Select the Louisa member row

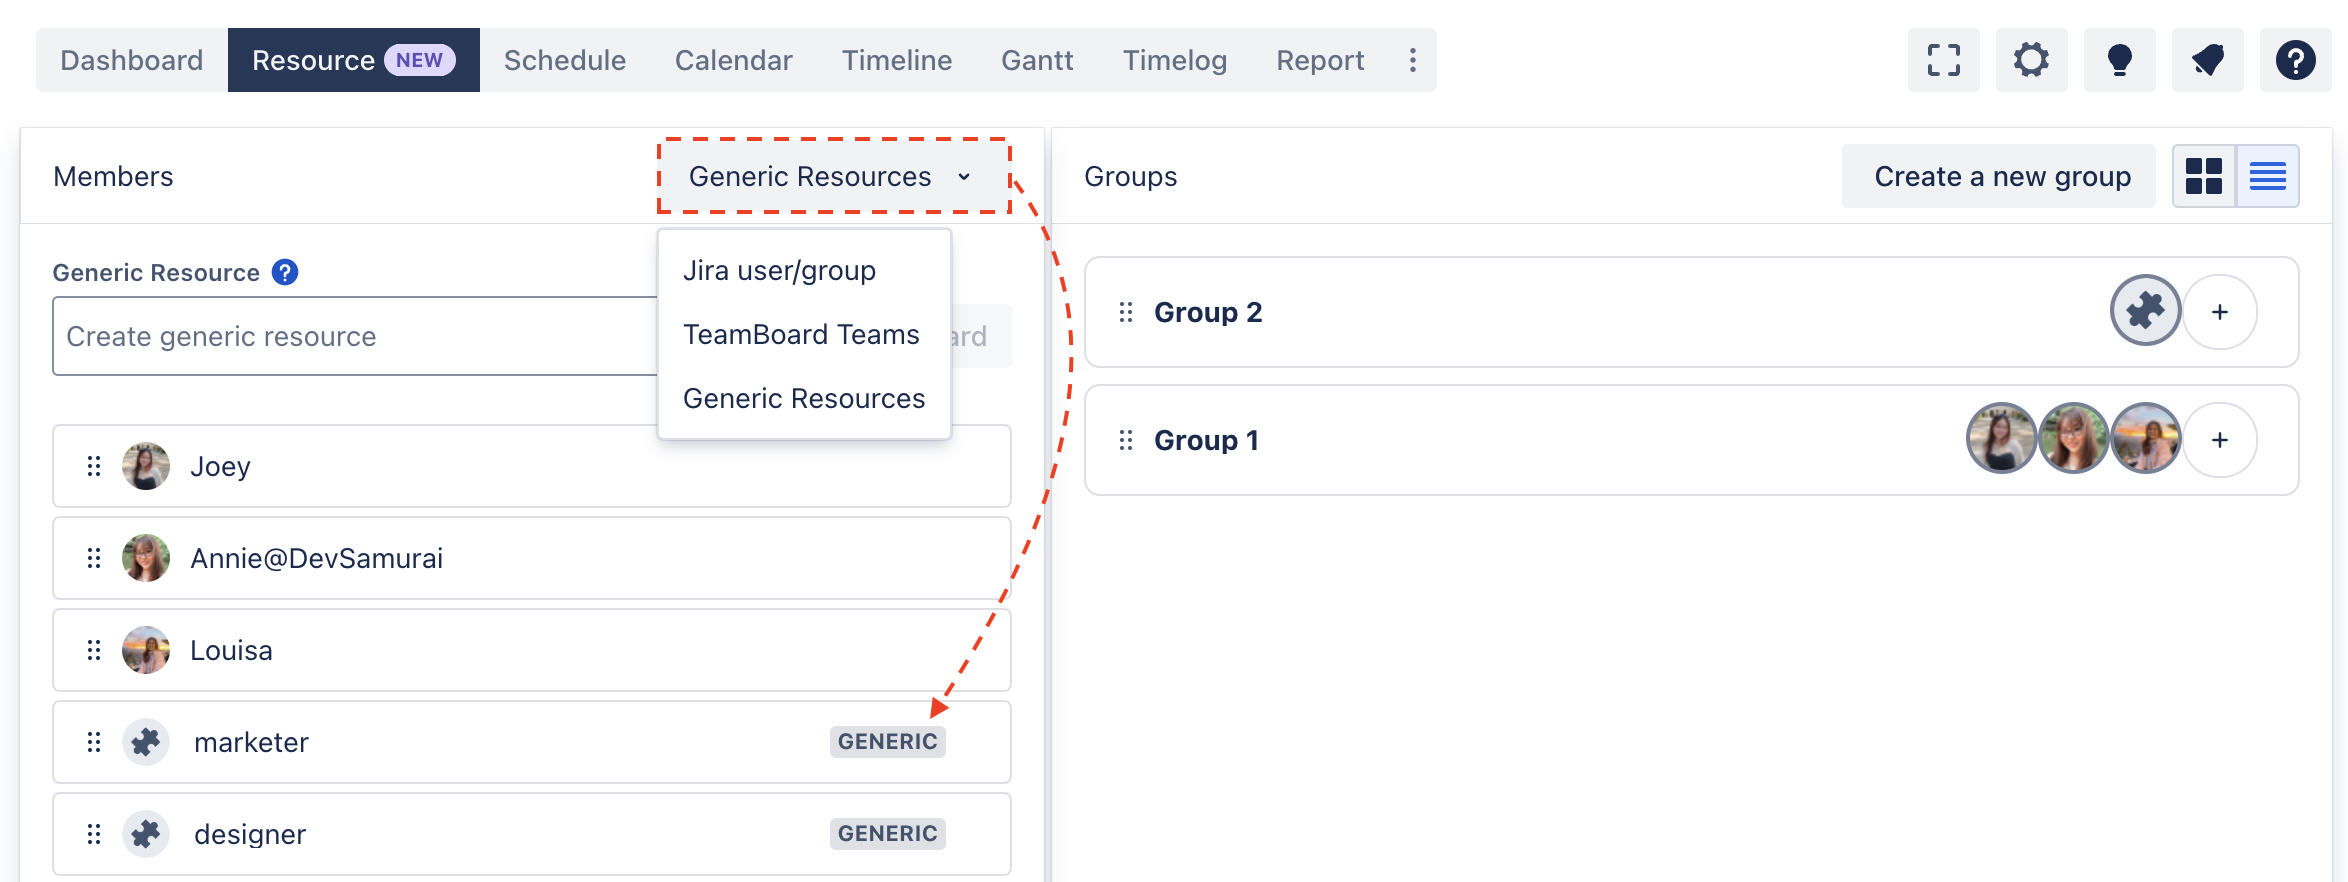click(x=531, y=650)
